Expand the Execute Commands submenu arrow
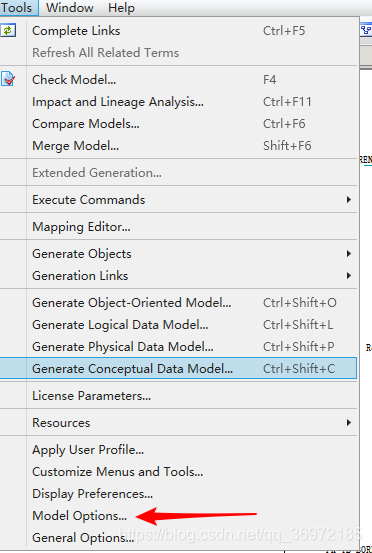This screenshot has height=553, width=372. coord(348,200)
